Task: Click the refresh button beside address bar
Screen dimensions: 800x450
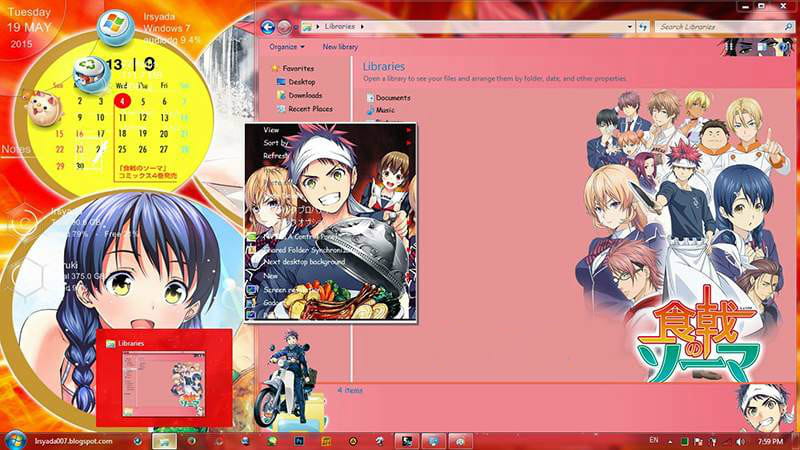Action: [x=643, y=27]
